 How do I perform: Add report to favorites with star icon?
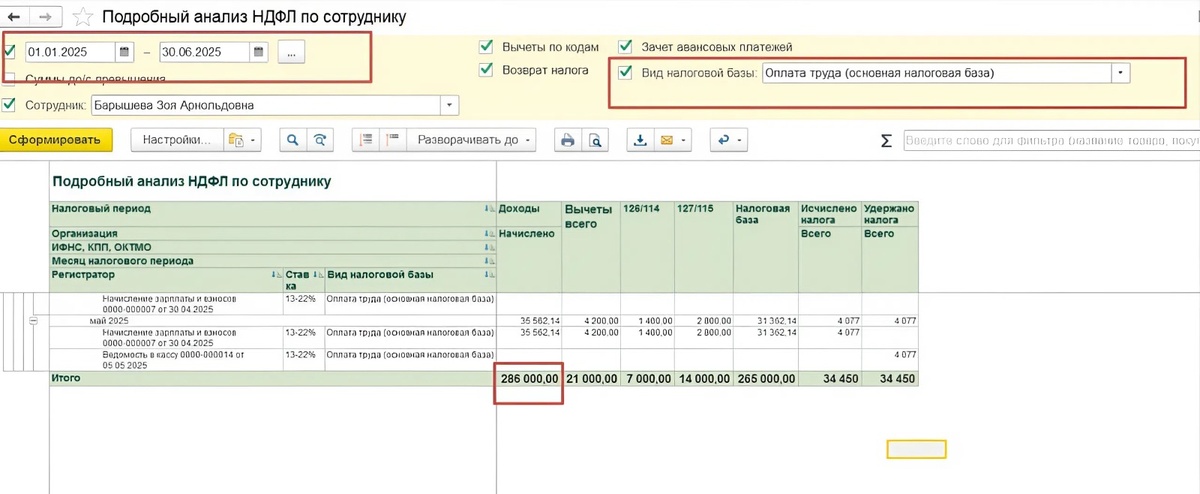pos(85,17)
